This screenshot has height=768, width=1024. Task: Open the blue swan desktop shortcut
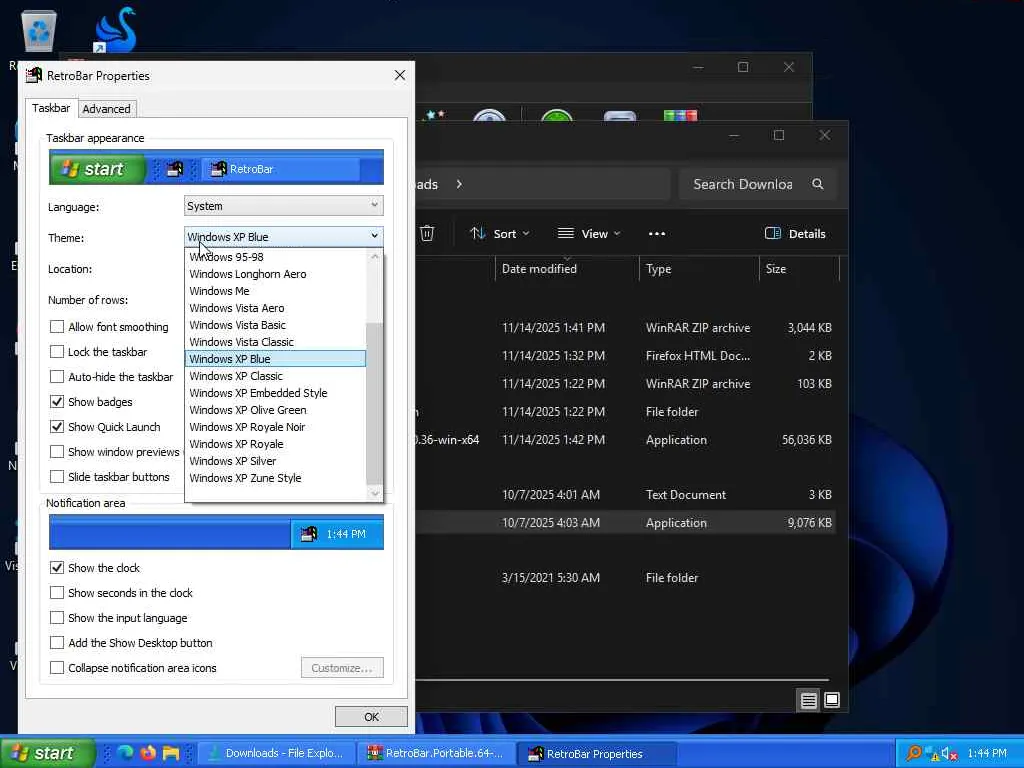pos(115,29)
